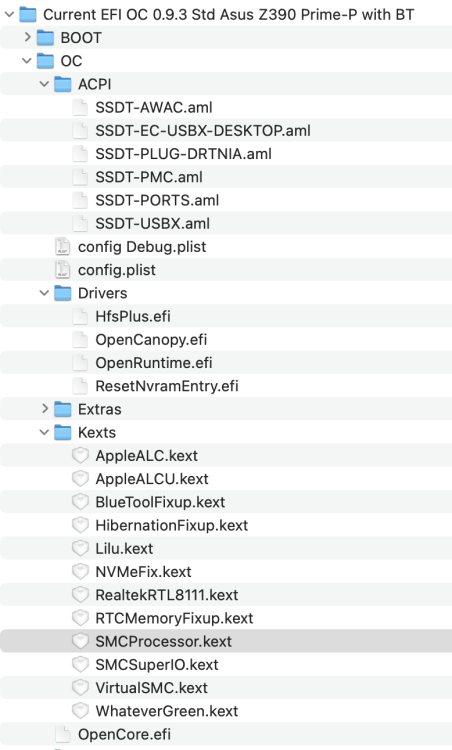This screenshot has width=452, height=750.
Task: Select the SSDT-PMC.aml file name
Action: coord(149,177)
